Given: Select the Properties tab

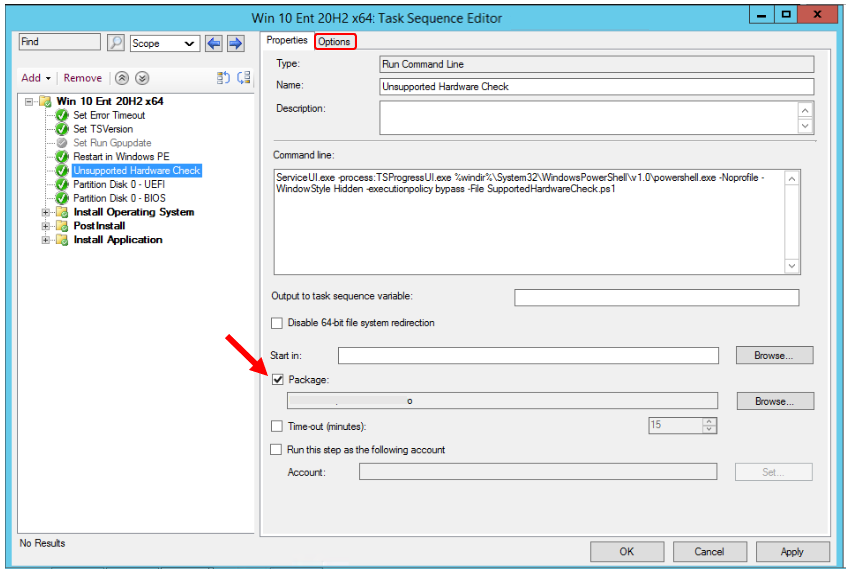Looking at the screenshot, I should 287,41.
